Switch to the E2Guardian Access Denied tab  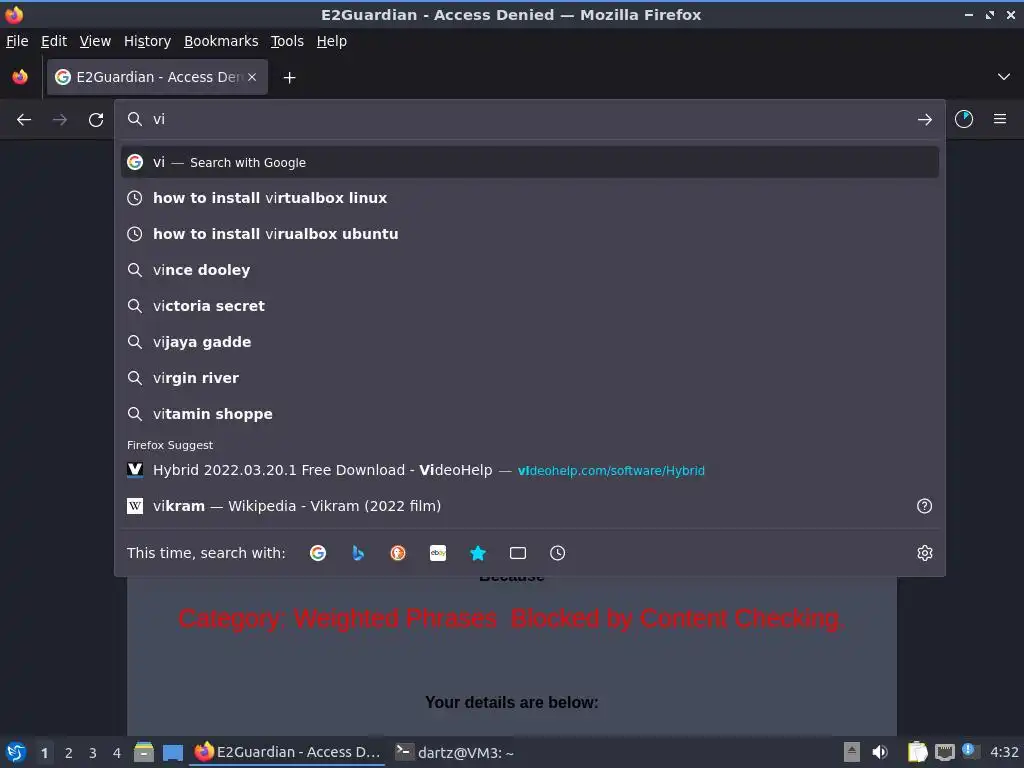coord(157,77)
